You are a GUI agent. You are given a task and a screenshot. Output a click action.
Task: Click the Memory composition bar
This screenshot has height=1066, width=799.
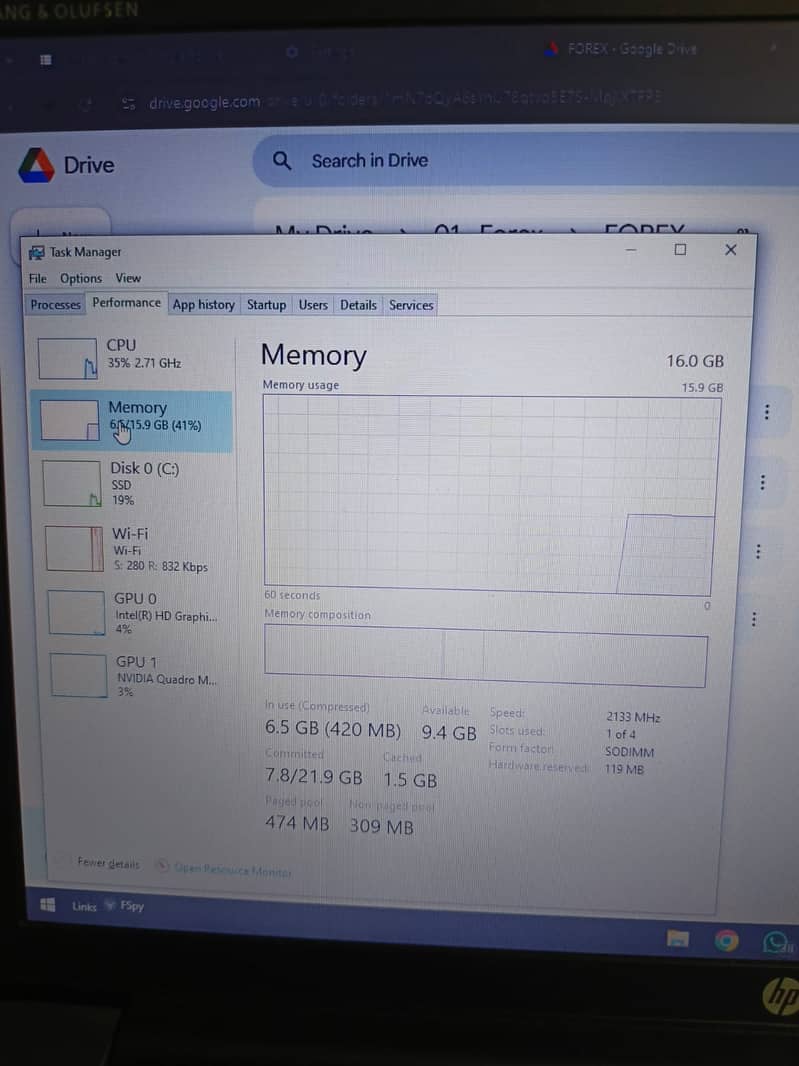tap(486, 655)
